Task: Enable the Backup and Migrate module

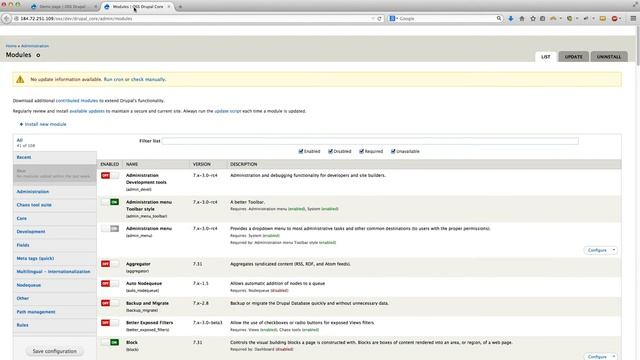Action: click(x=110, y=303)
